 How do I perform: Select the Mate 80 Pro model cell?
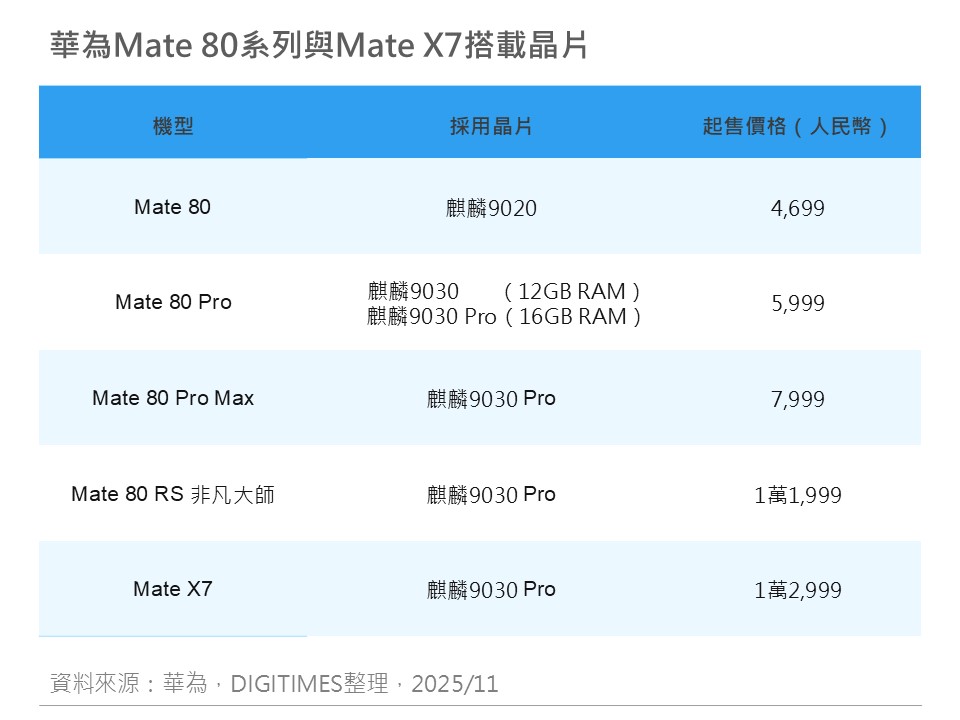173,302
